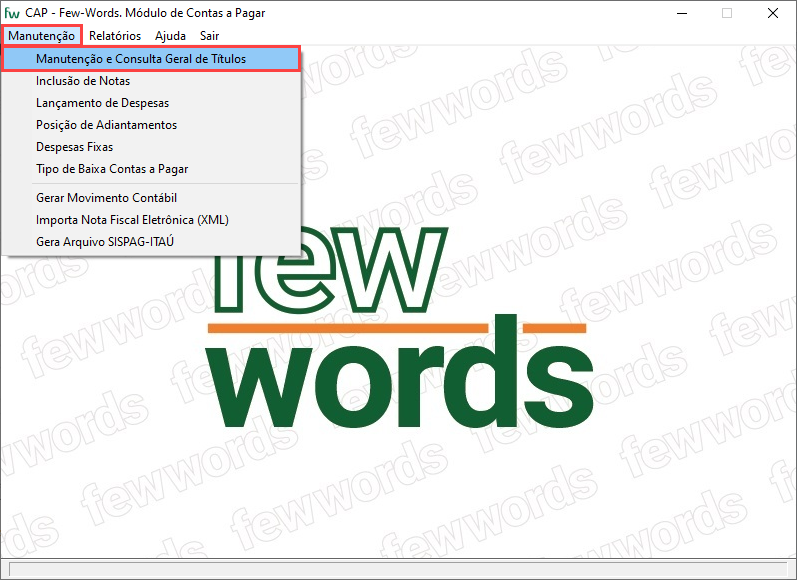Viewport: 797px width, 580px height.
Task: Select Manutenção e Consulta Geral de Títulos
Action: point(151,58)
